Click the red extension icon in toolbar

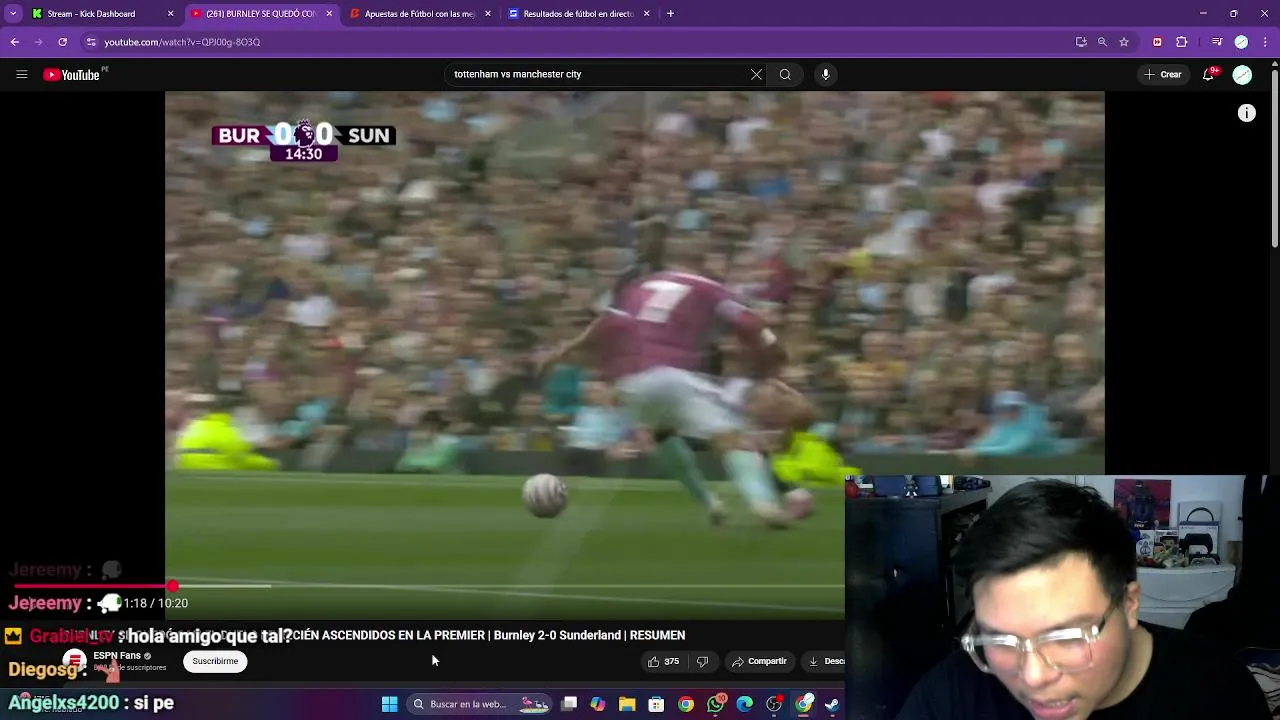(x=1157, y=42)
